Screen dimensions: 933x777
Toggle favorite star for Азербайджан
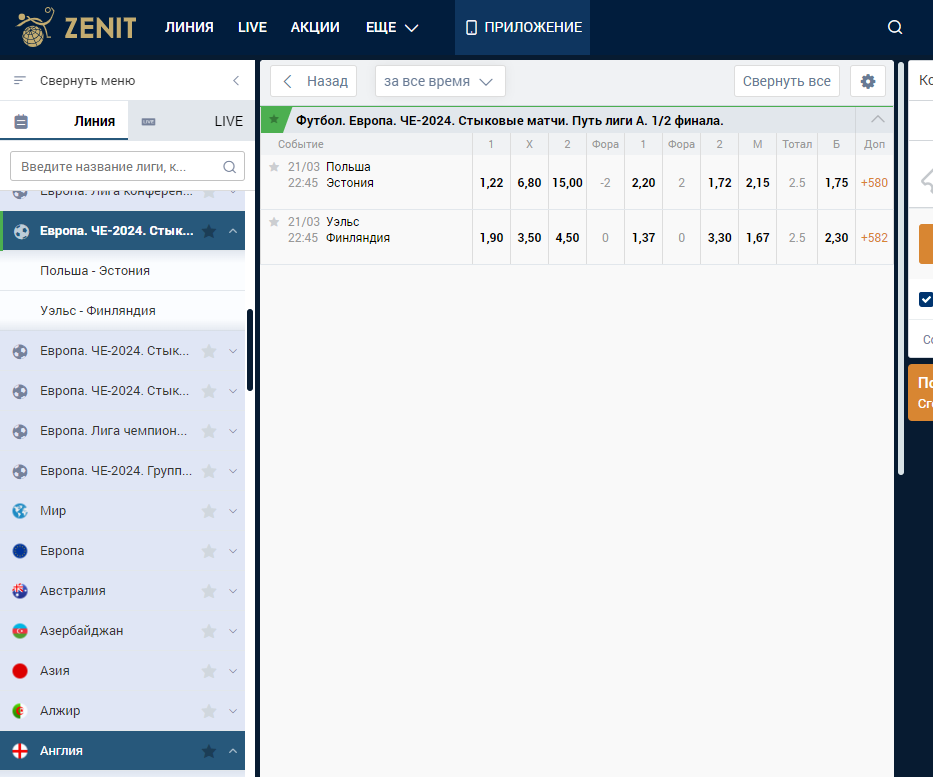(x=209, y=631)
